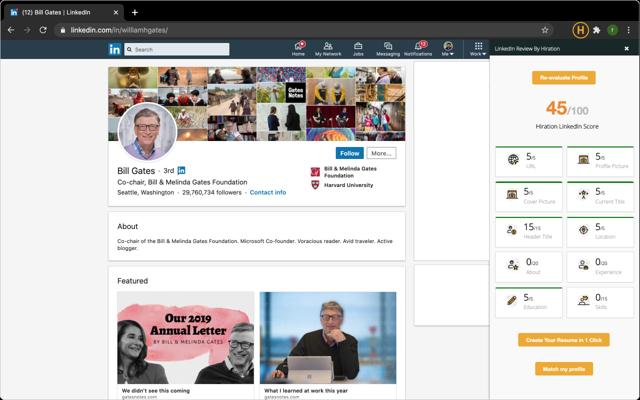
Task: Open a new browser tab
Action: click(x=135, y=11)
